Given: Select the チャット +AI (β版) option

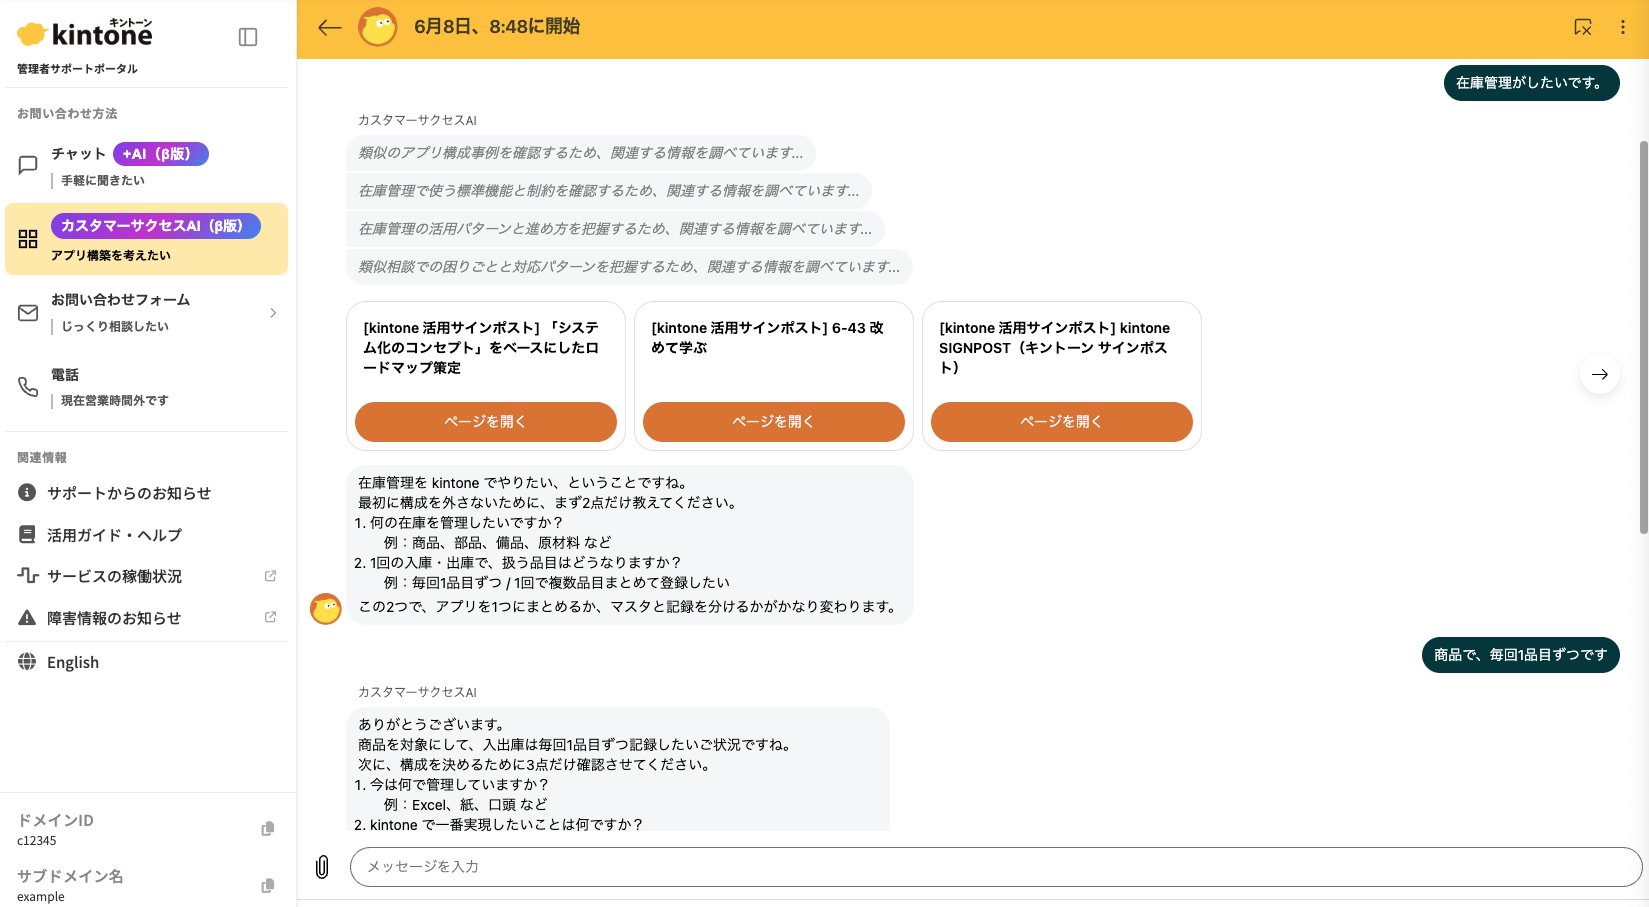Looking at the screenshot, I should 146,166.
